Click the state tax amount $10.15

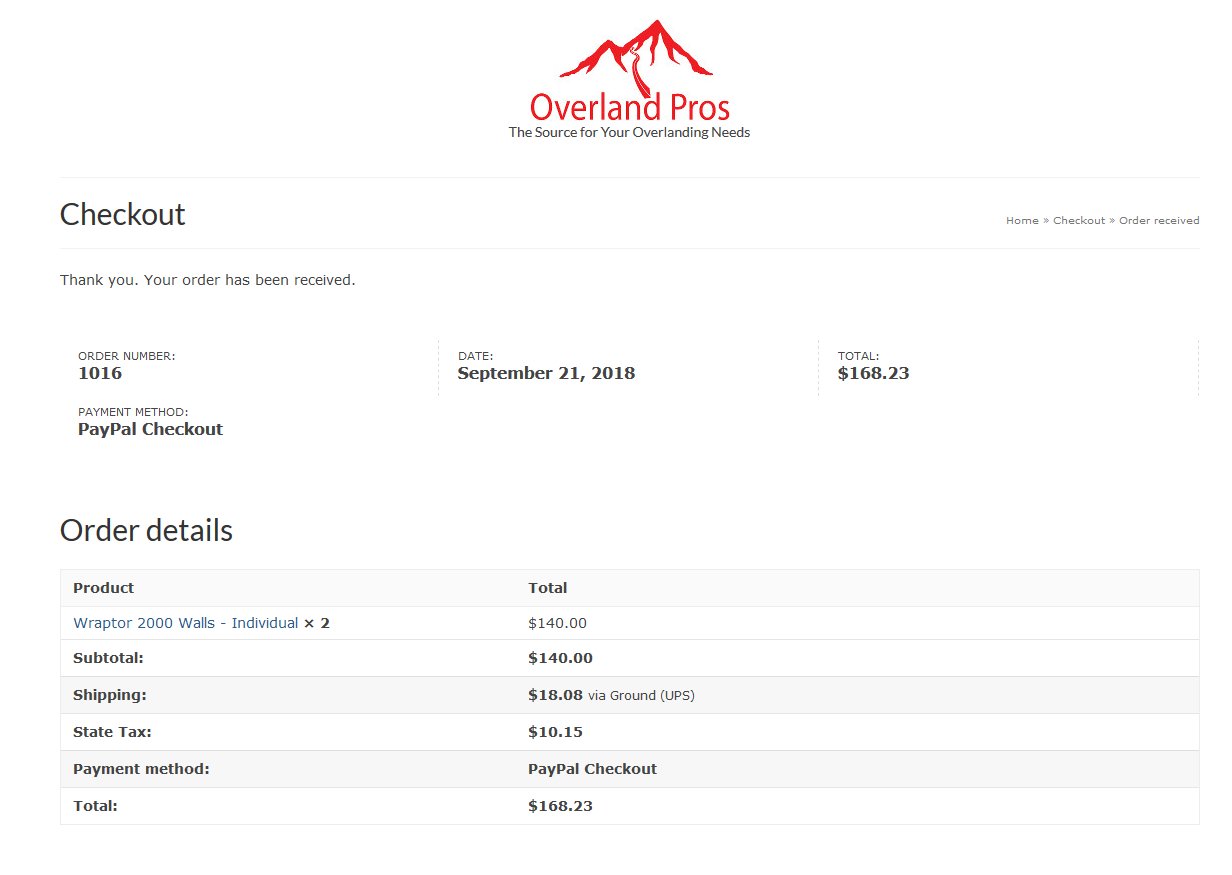pyautogui.click(x=555, y=732)
